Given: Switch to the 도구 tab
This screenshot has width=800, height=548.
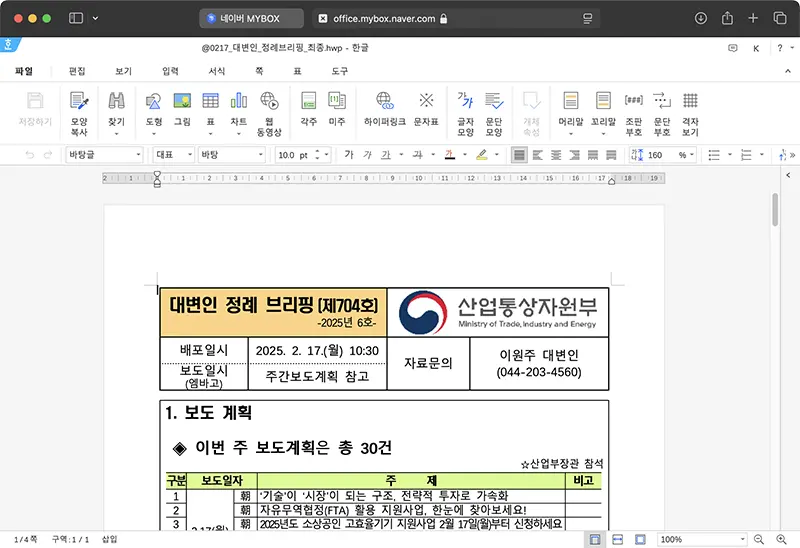Looking at the screenshot, I should [x=340, y=71].
